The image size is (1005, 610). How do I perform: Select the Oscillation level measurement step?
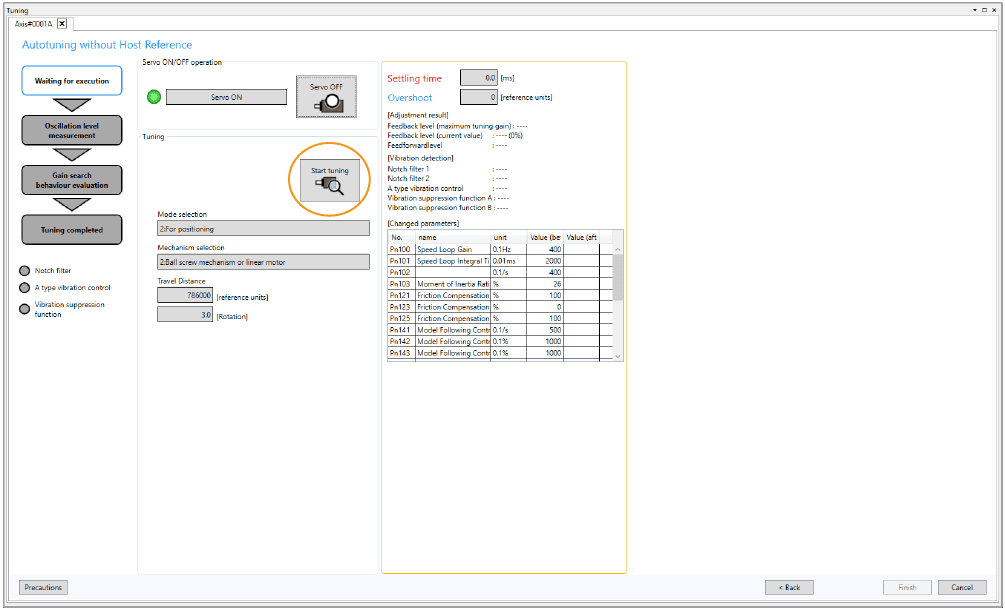72,131
